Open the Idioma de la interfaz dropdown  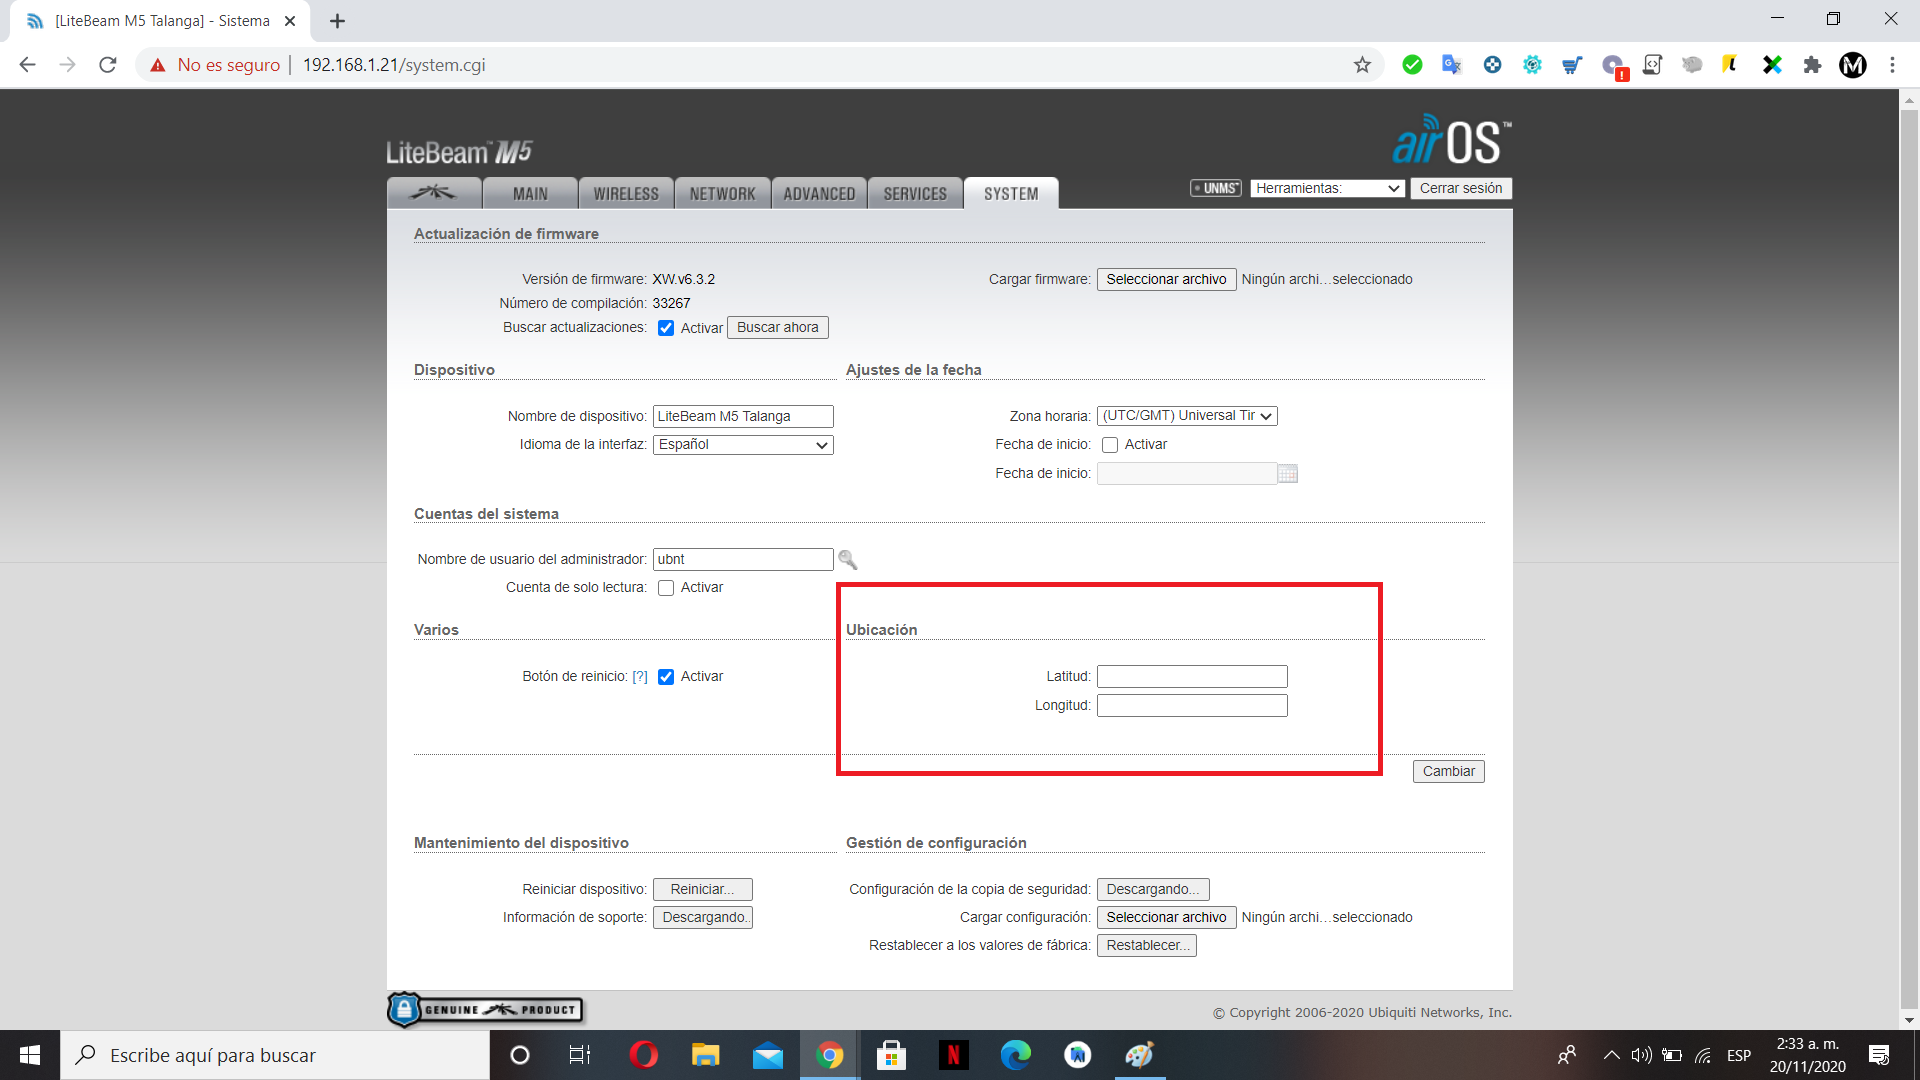pos(743,445)
